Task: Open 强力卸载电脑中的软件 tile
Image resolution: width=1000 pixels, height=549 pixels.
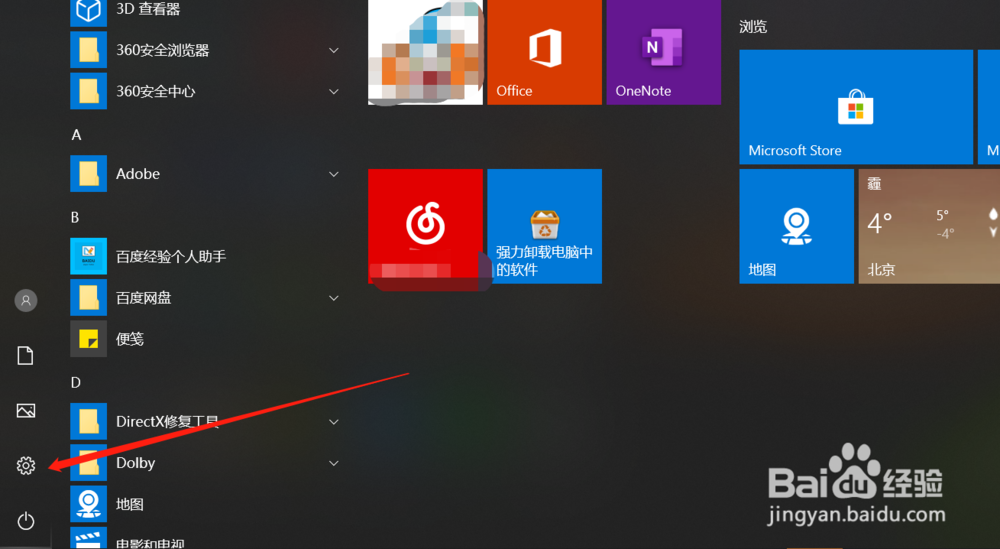Action: [x=545, y=226]
